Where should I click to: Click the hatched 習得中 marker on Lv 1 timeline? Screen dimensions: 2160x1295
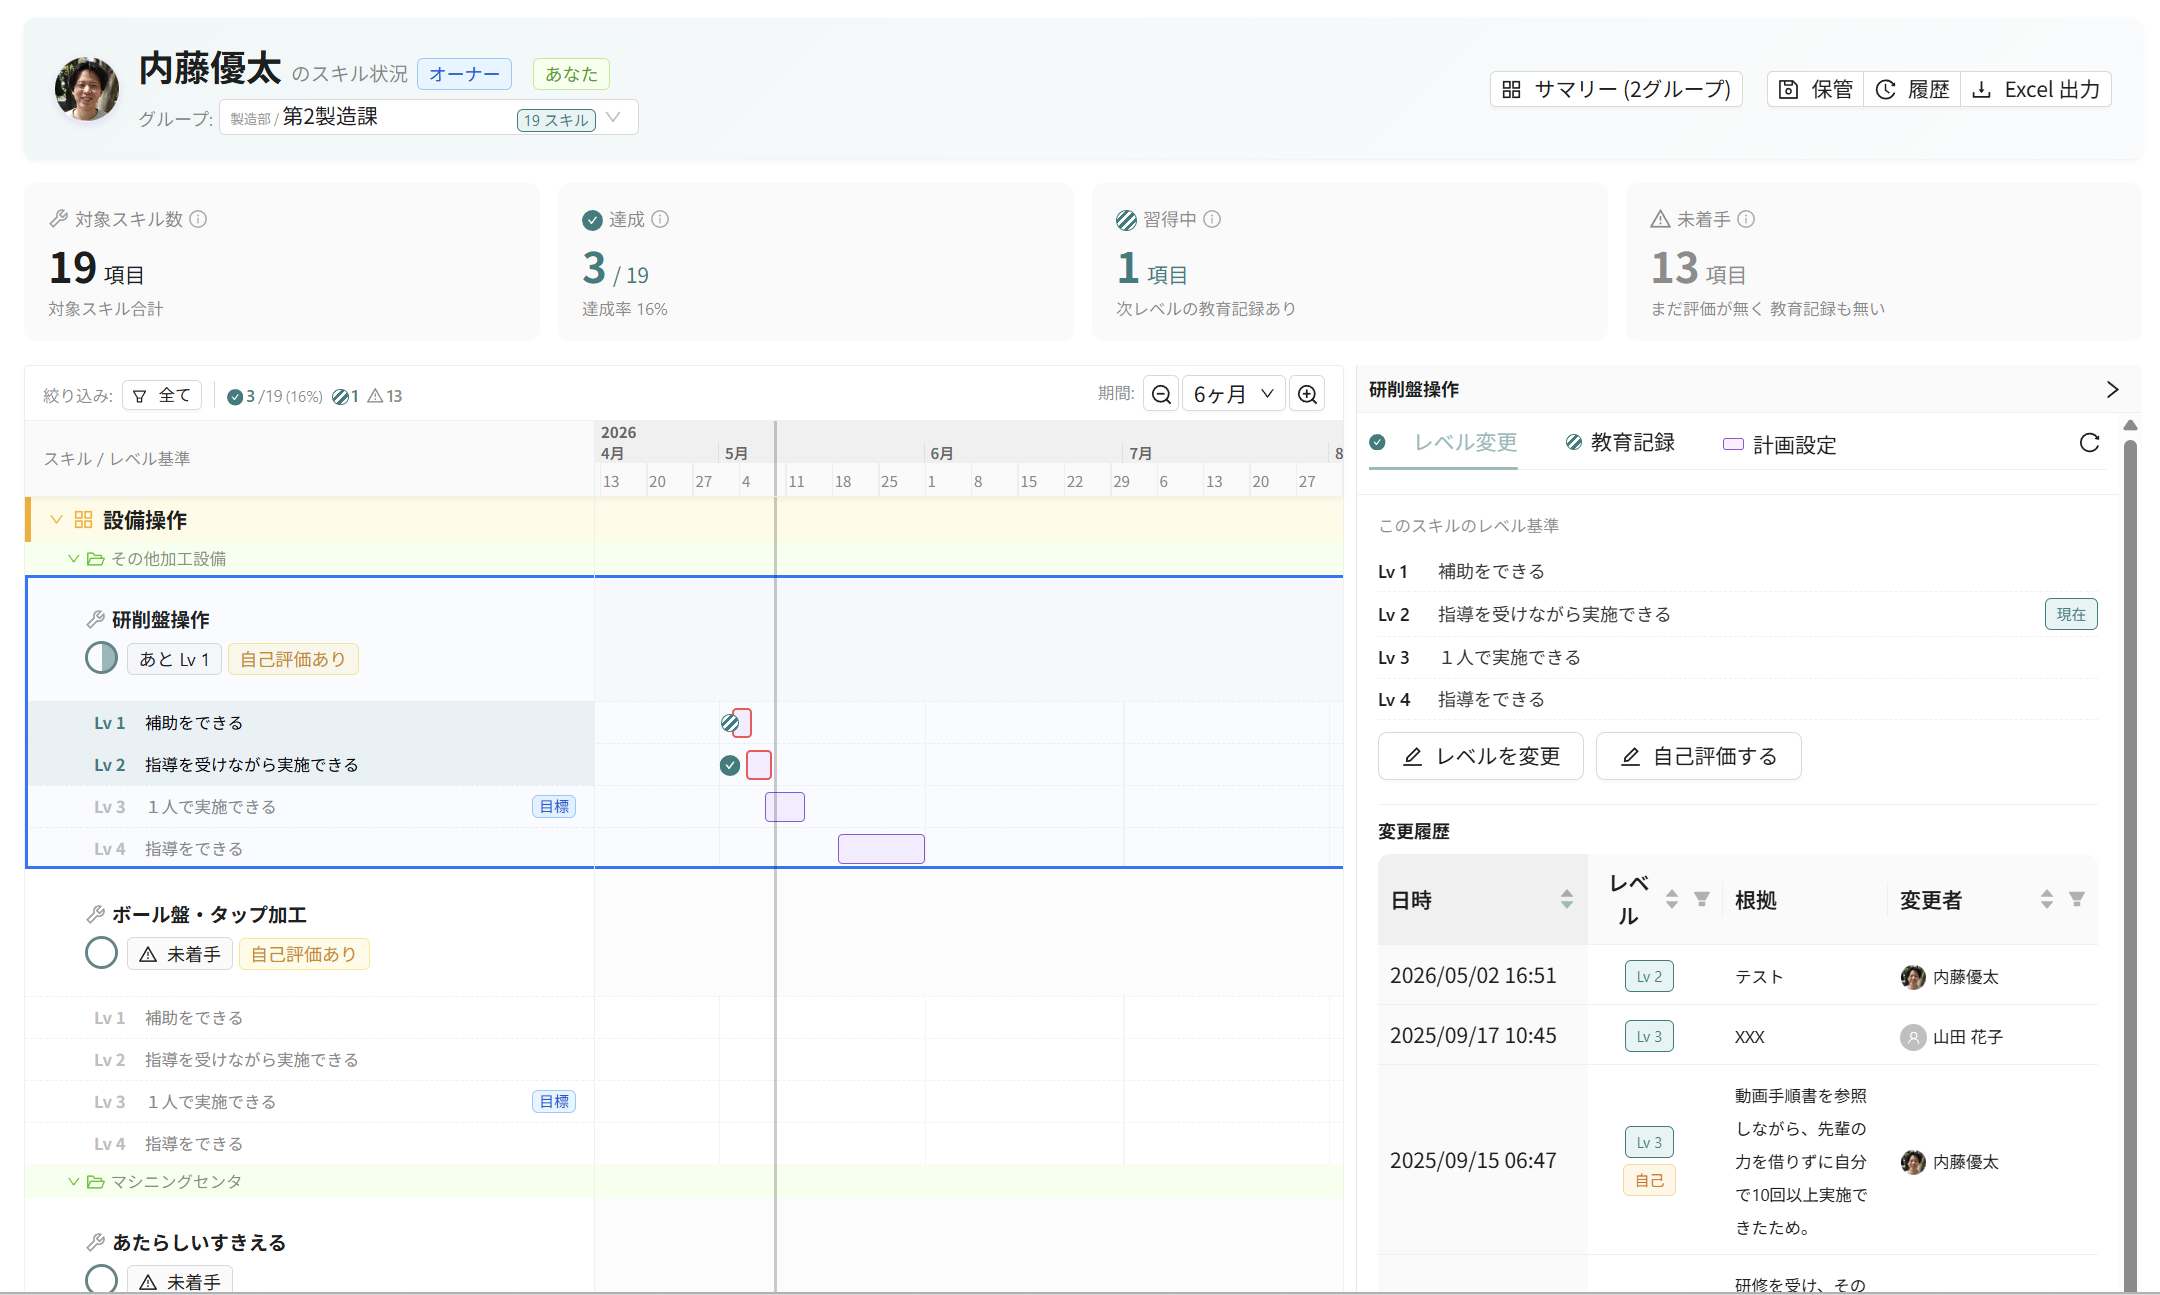click(x=729, y=722)
